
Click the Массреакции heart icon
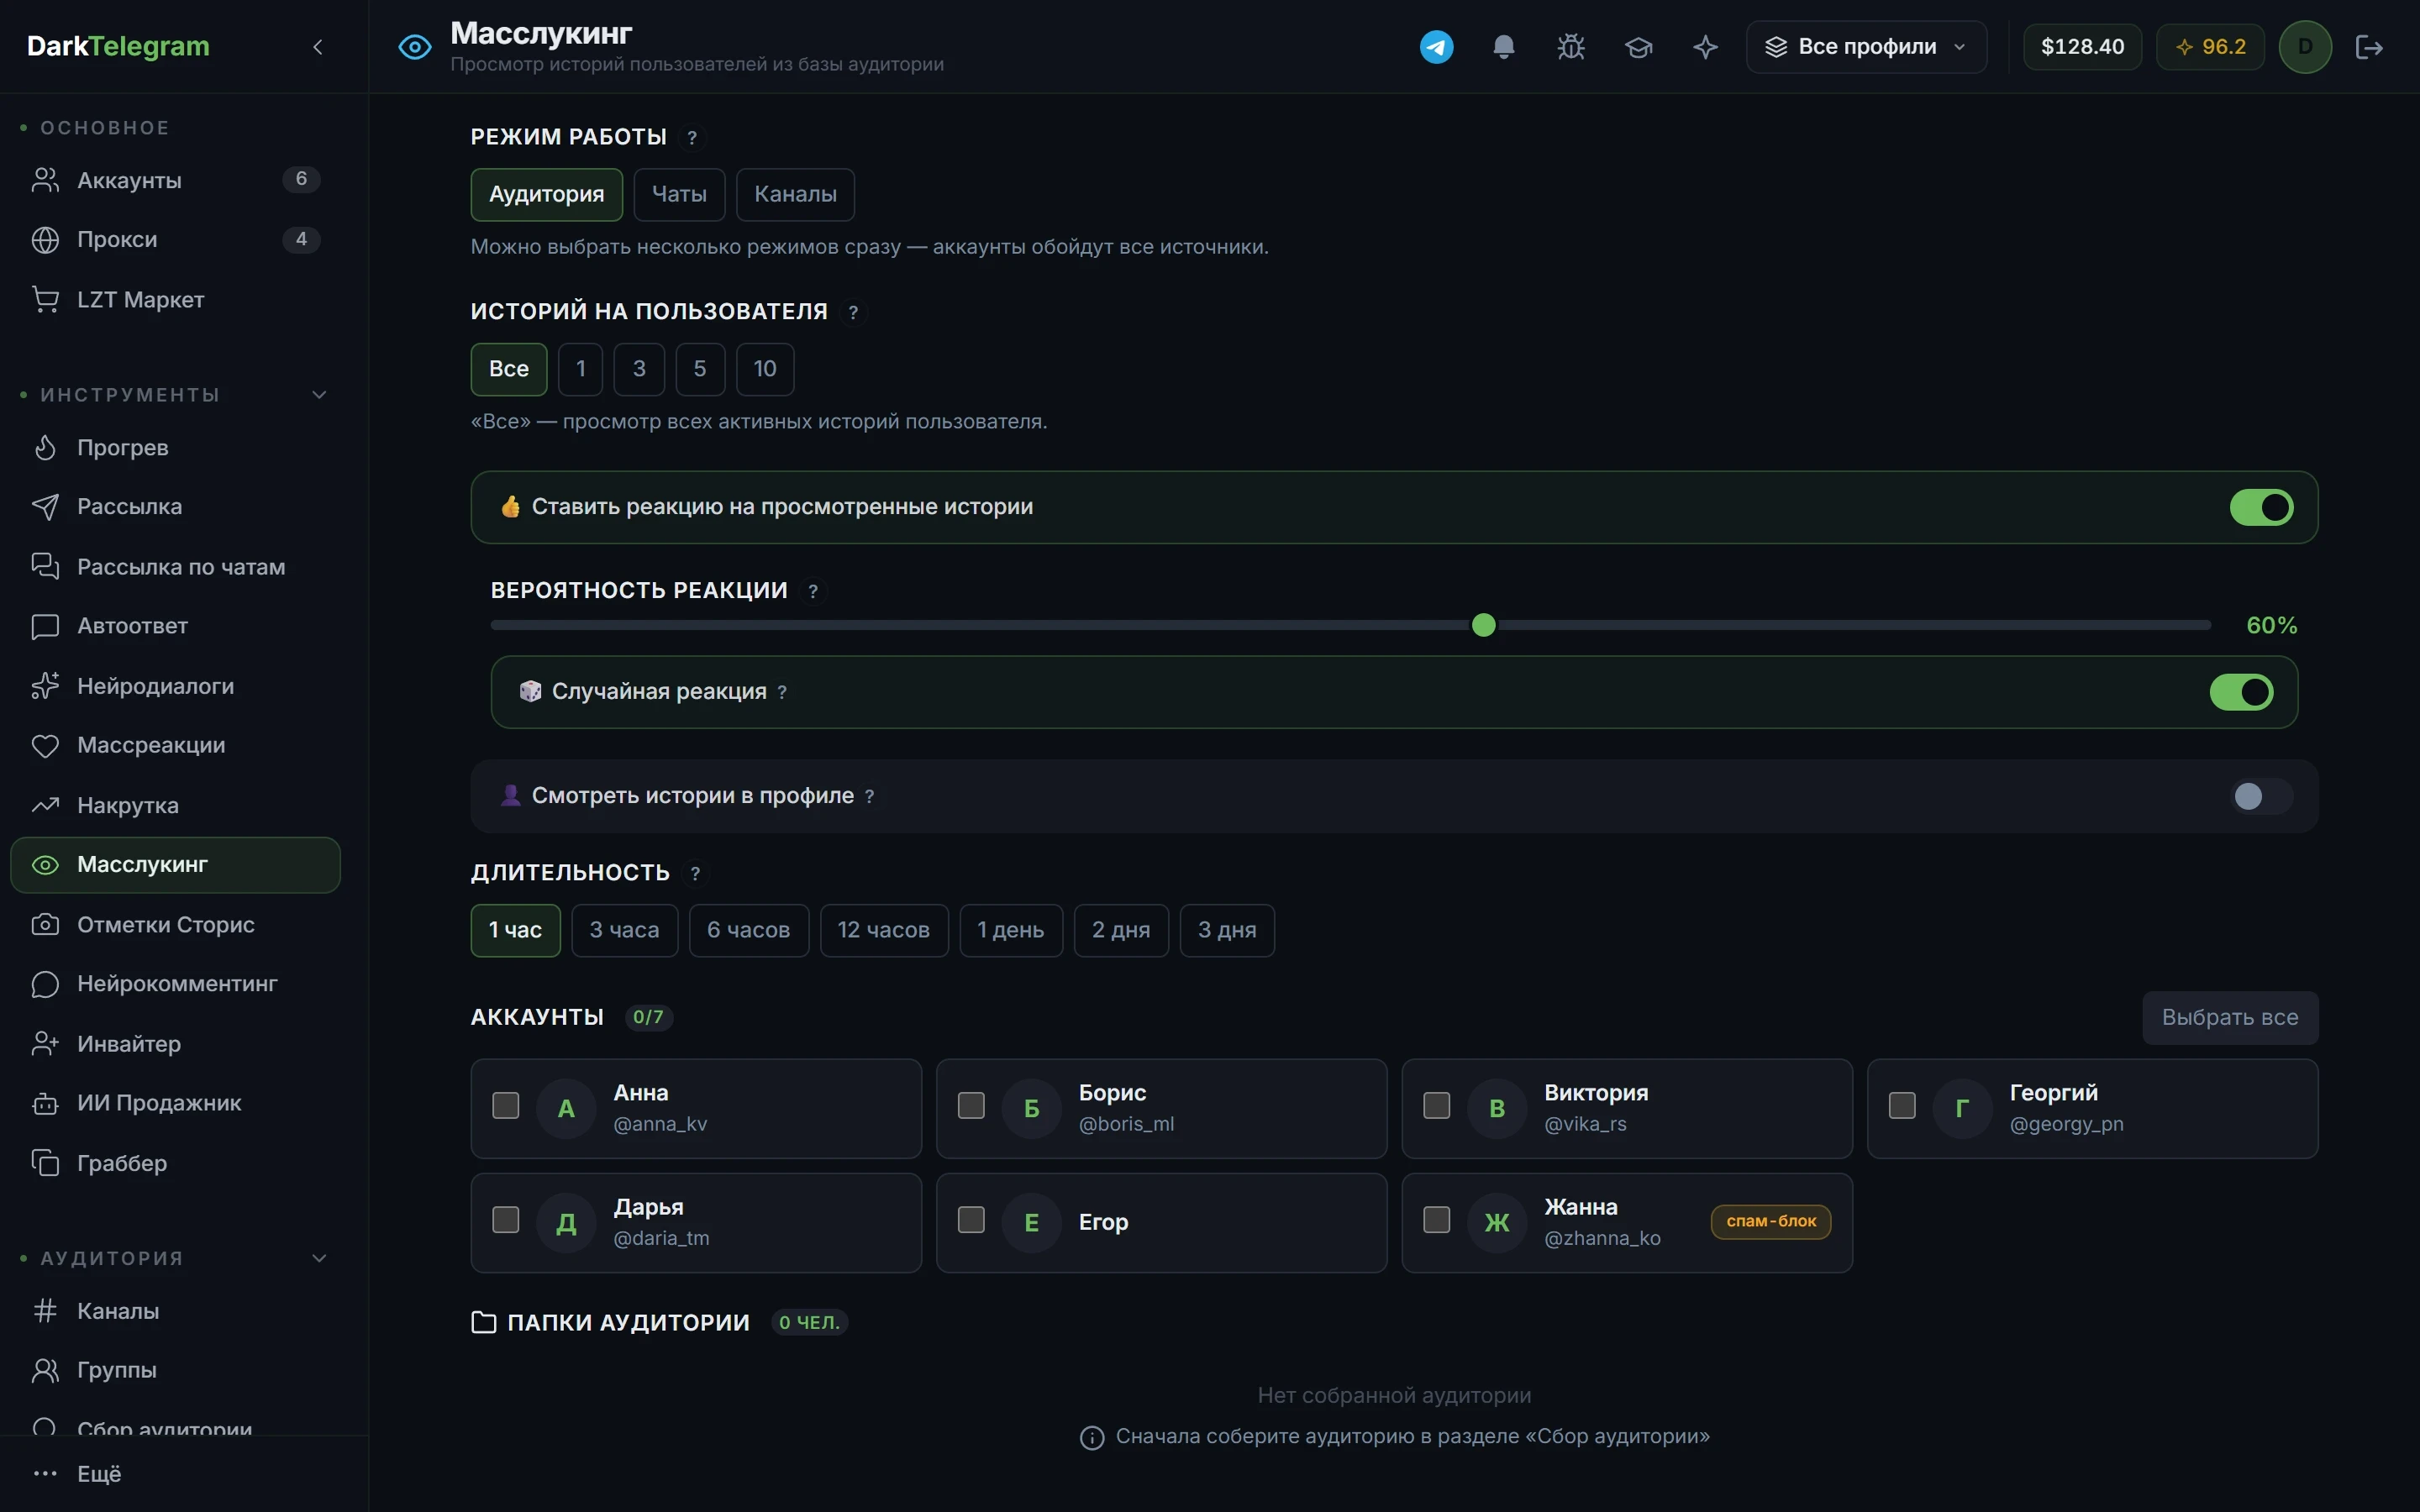[x=45, y=746]
